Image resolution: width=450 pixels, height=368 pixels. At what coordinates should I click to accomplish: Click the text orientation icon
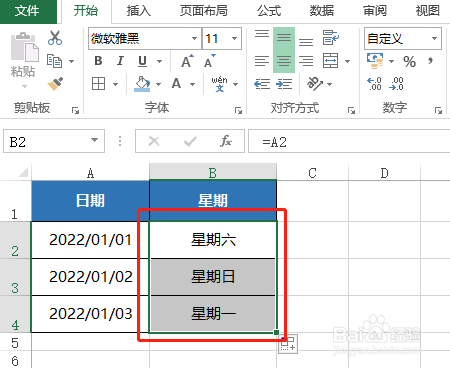[x=315, y=83]
